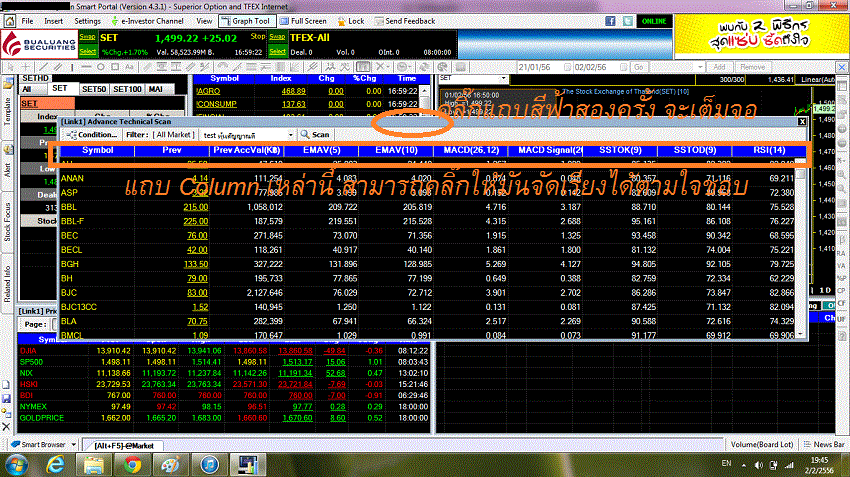This screenshot has width=850, height=477.
Task: Click BBL previous price 215.00 link
Action: click(x=195, y=207)
